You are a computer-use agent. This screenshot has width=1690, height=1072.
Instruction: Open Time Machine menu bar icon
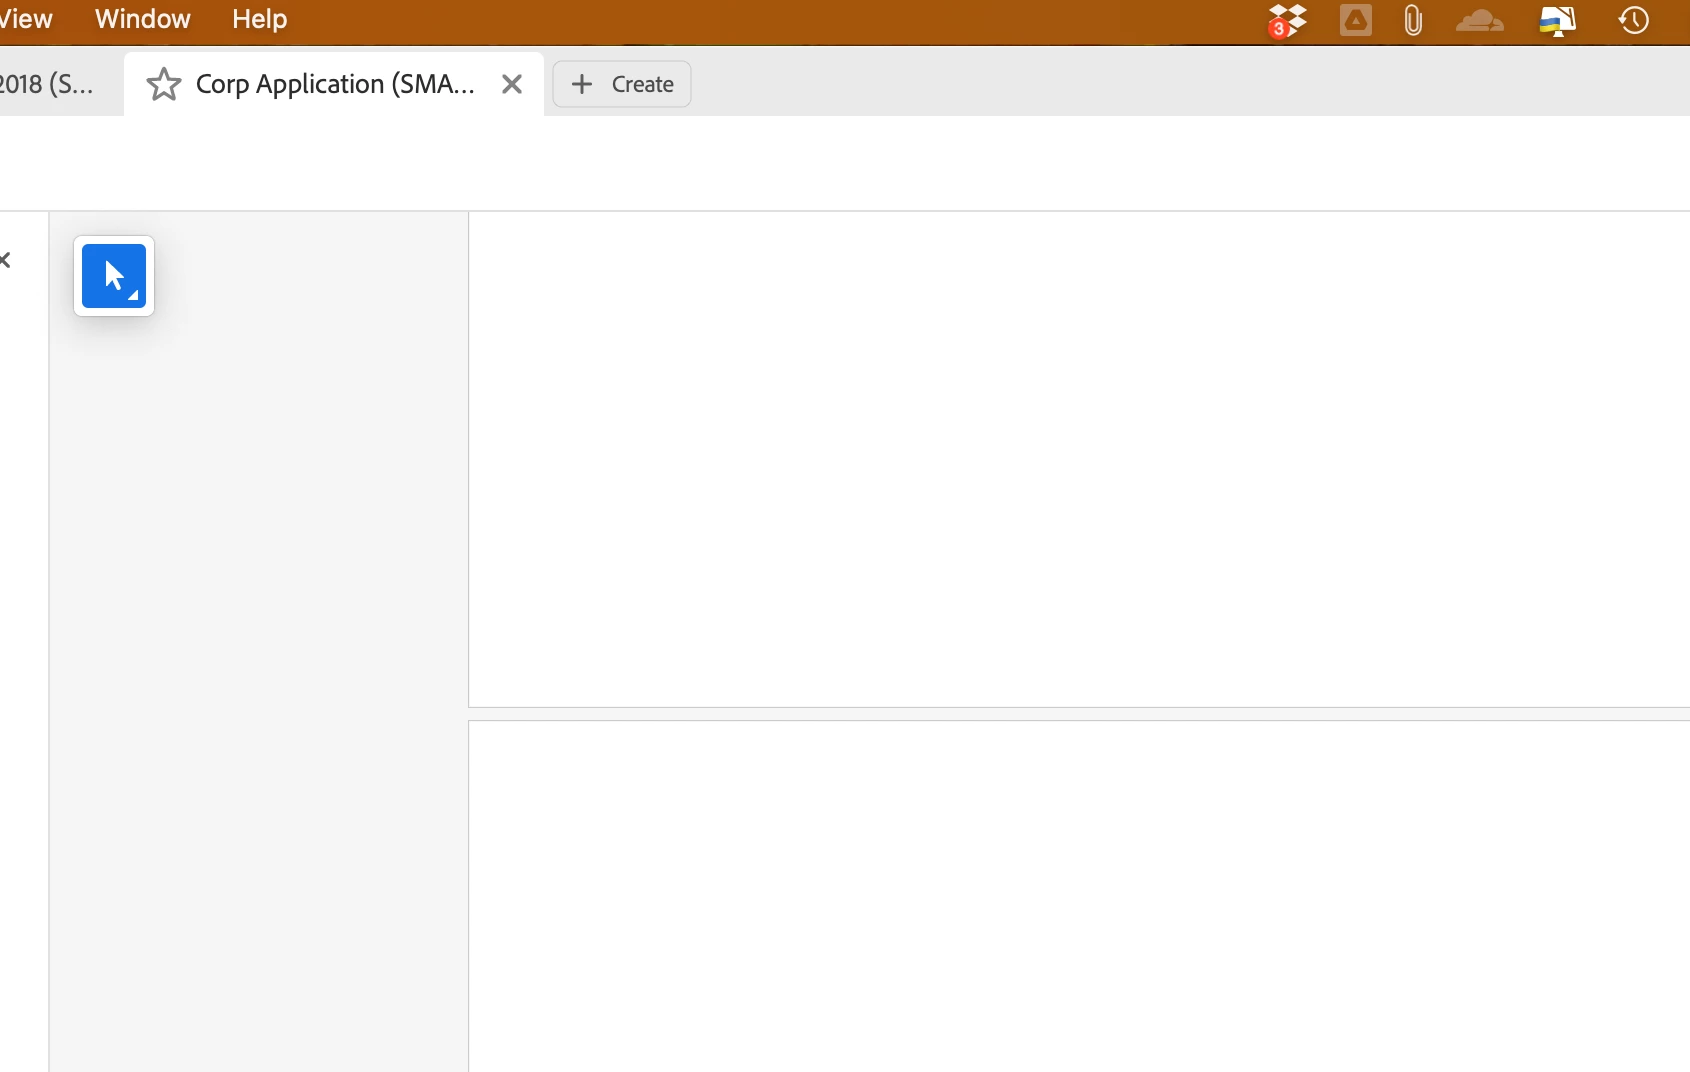point(1634,20)
